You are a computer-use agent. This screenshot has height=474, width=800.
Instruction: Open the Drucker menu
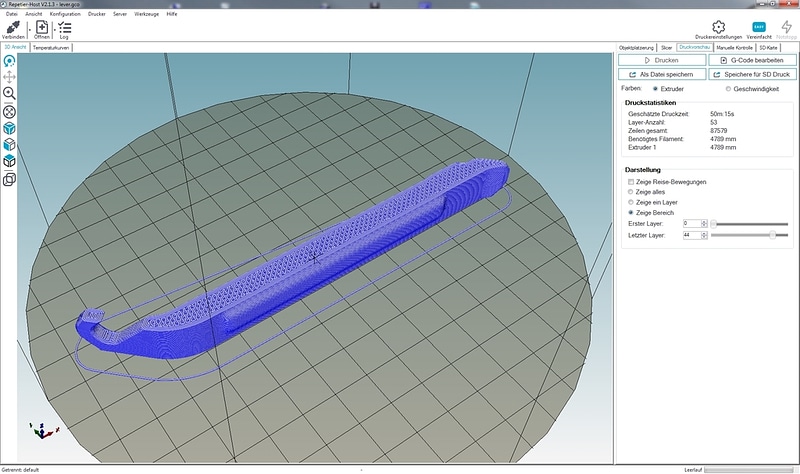point(96,14)
